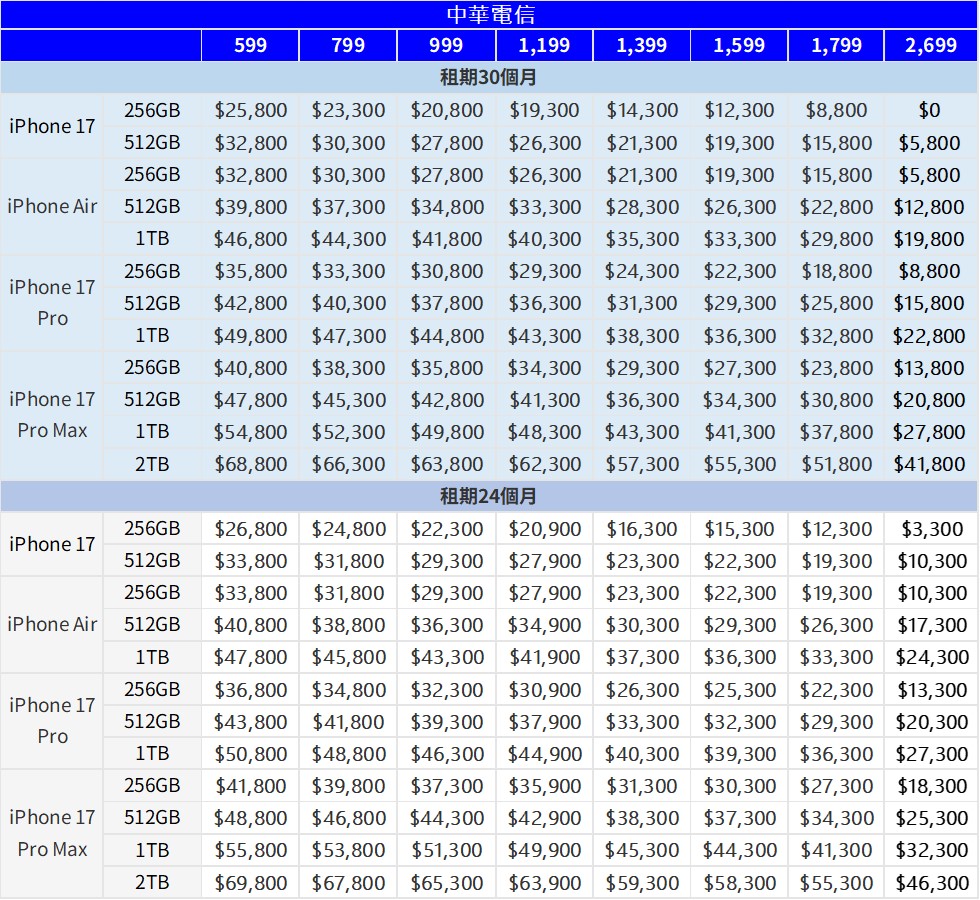Select the $13,300 price cell
980x900 pixels.
click(x=932, y=689)
